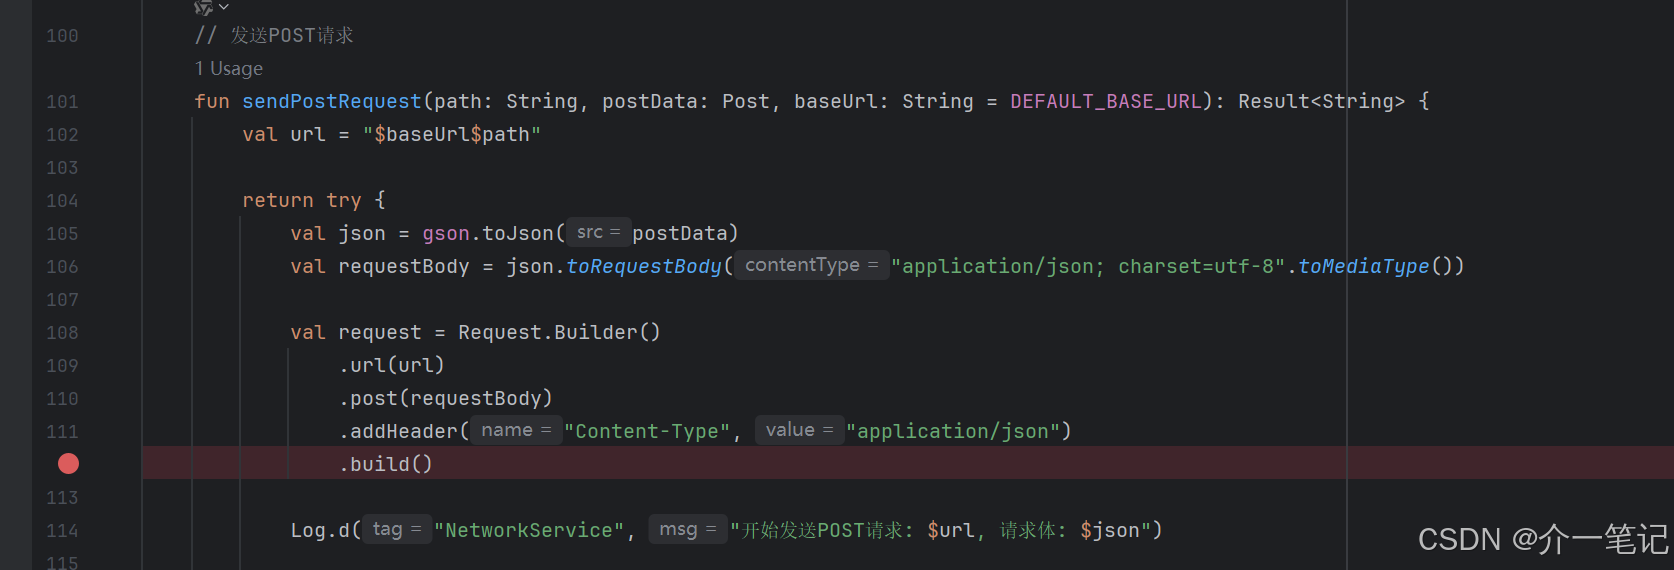1674x570 pixels.
Task: Open the "1 Usage" inlay link
Action: pos(229,69)
